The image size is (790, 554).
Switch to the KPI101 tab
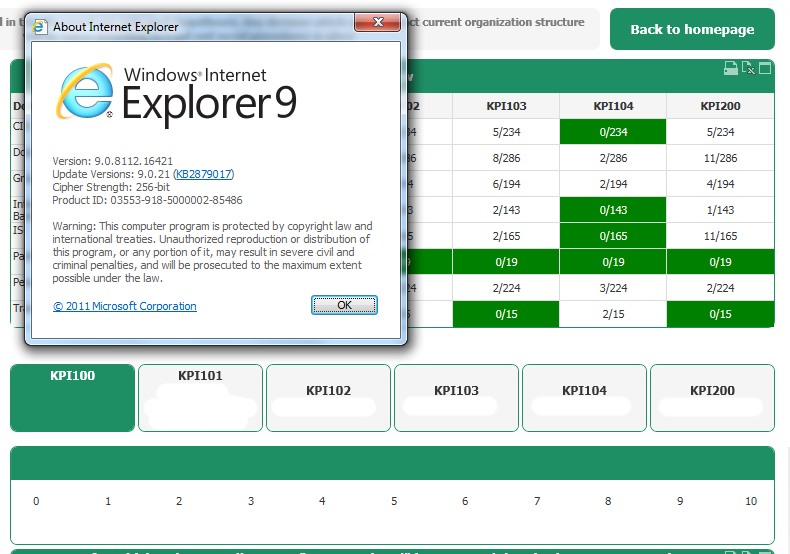coord(201,398)
